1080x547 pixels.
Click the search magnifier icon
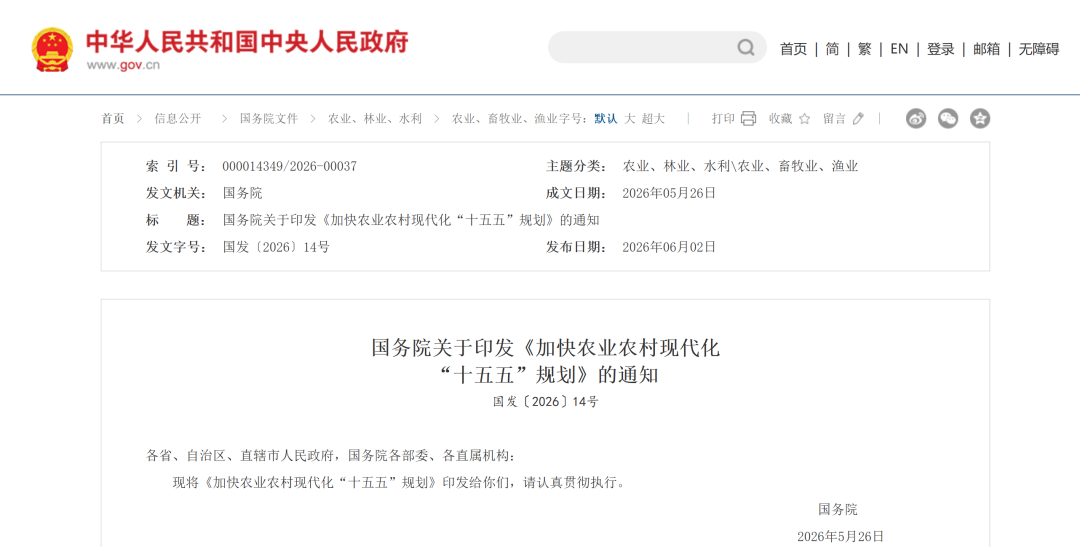point(746,48)
